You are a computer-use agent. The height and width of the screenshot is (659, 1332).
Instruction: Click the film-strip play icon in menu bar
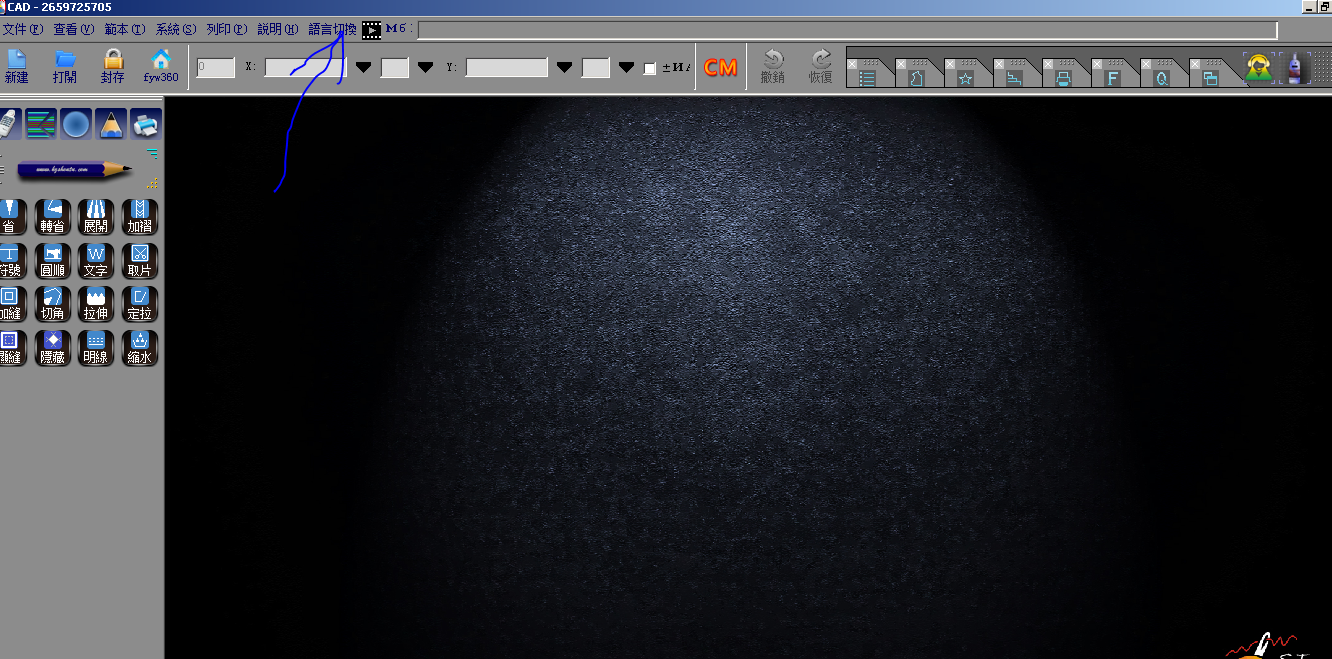[371, 30]
